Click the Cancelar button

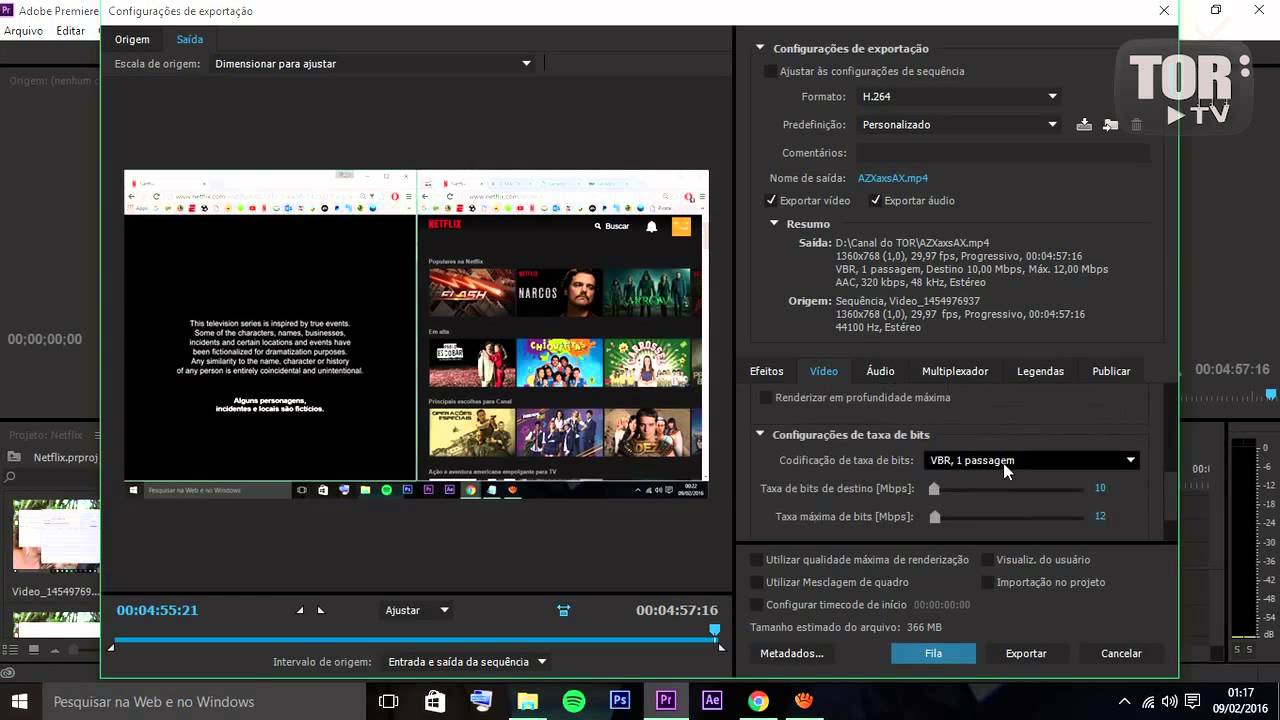pos(1121,653)
